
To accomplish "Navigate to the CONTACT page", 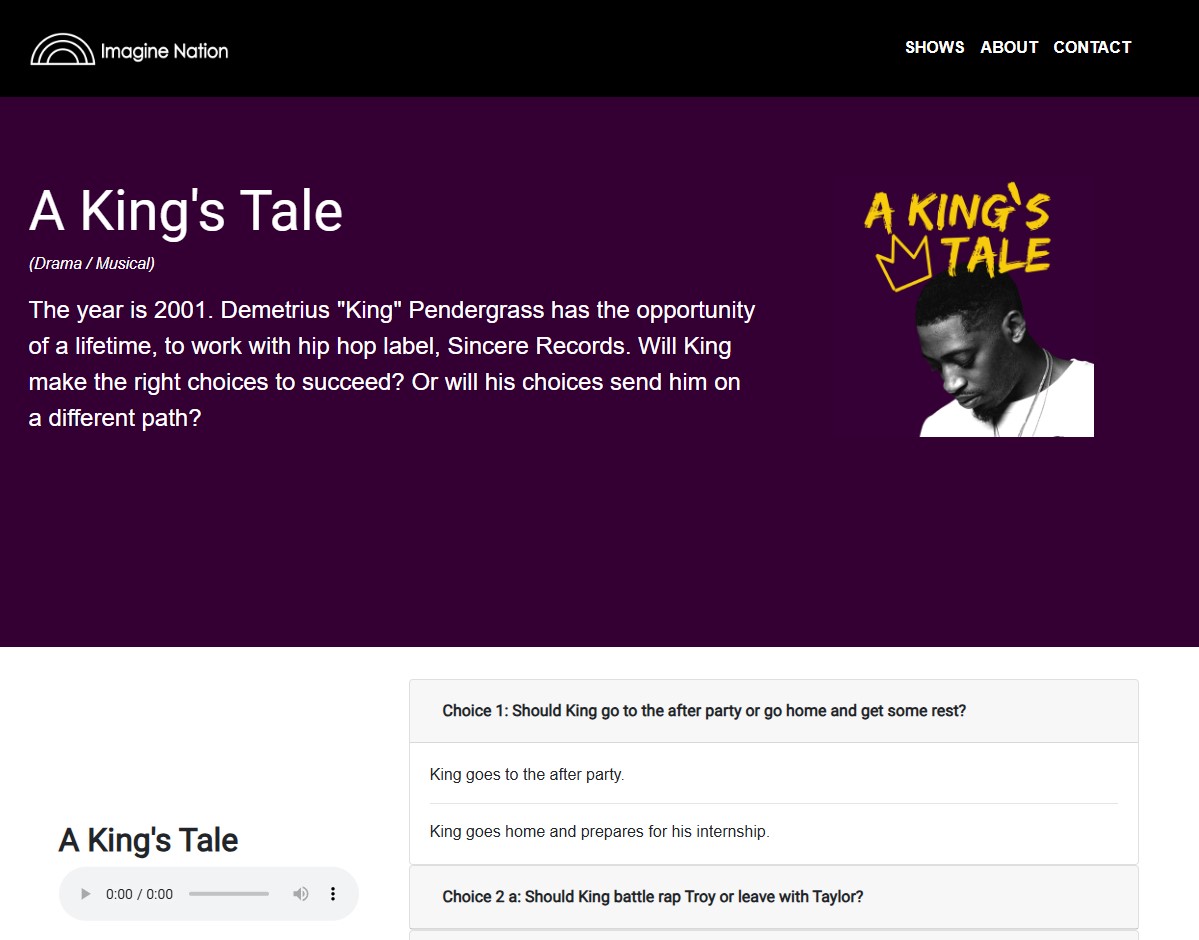I will (1092, 47).
